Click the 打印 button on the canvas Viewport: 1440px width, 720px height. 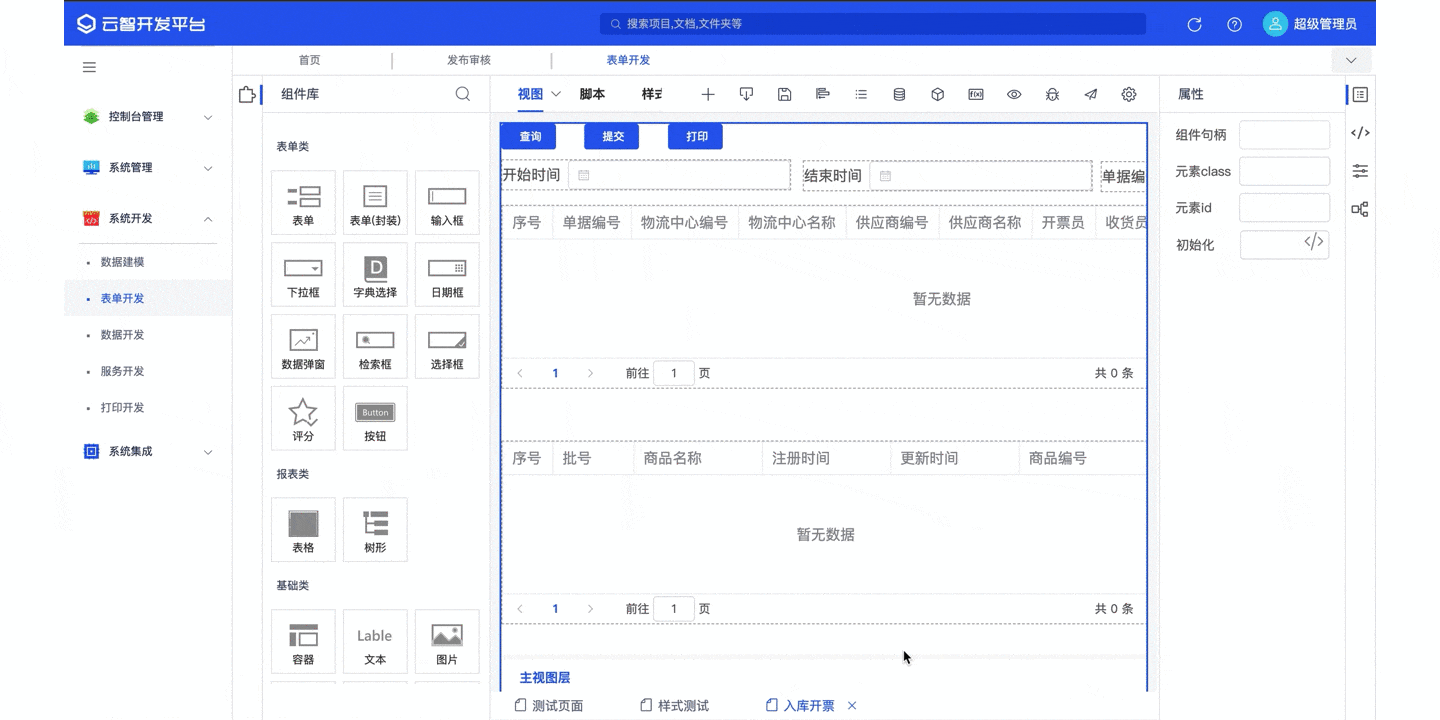click(x=696, y=137)
